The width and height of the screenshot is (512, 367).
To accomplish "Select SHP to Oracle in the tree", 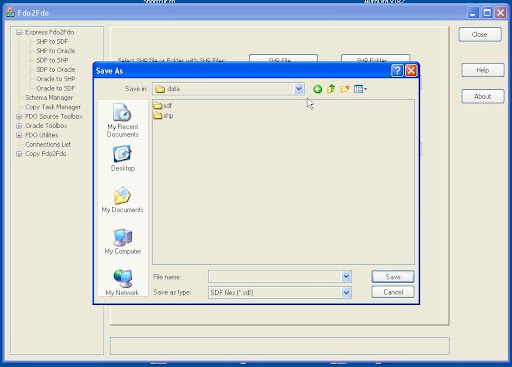I will 56,51.
